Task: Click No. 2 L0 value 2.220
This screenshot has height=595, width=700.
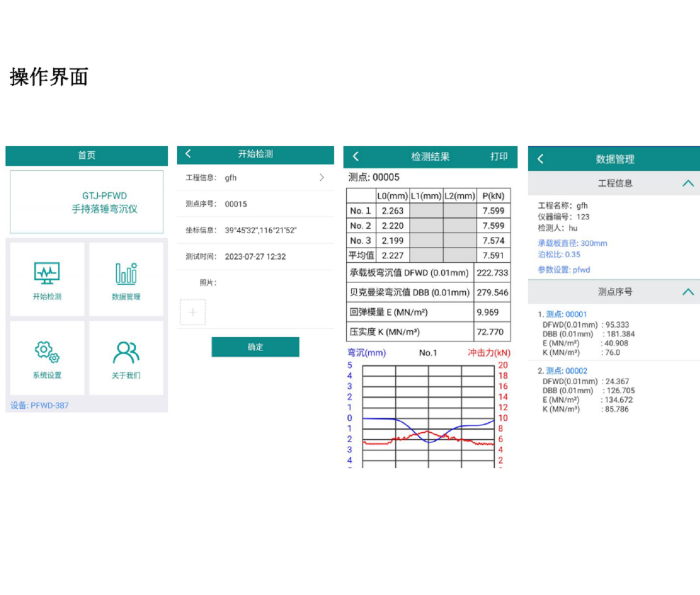Action: click(x=392, y=226)
